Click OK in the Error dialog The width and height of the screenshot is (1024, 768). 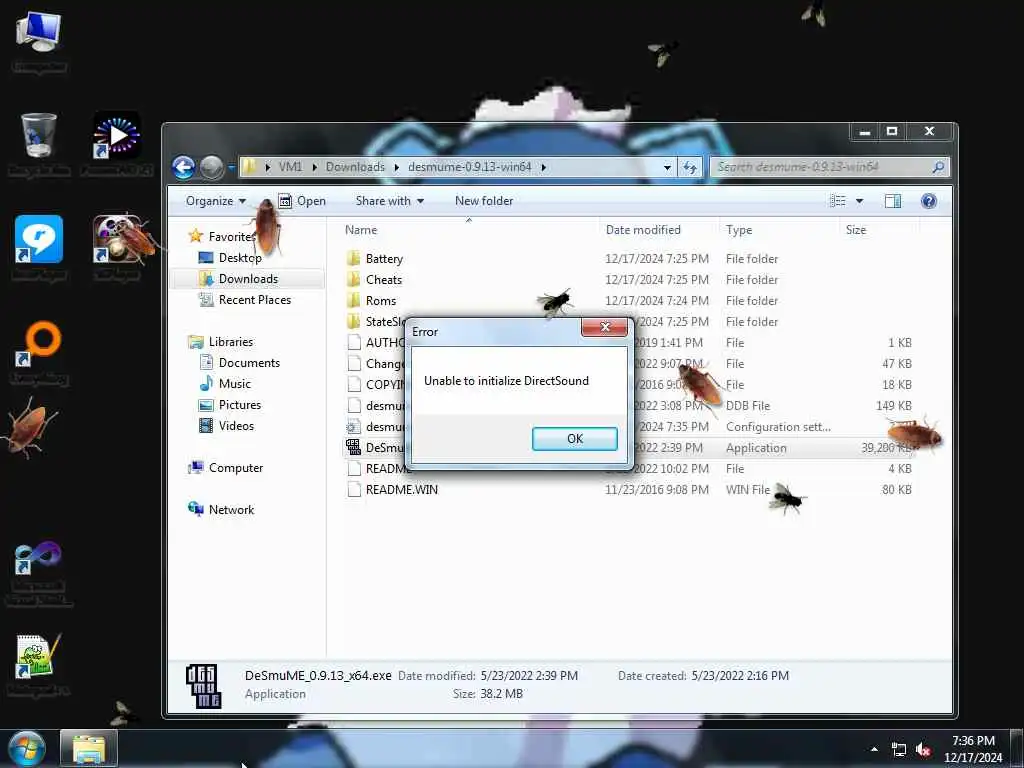coord(575,439)
